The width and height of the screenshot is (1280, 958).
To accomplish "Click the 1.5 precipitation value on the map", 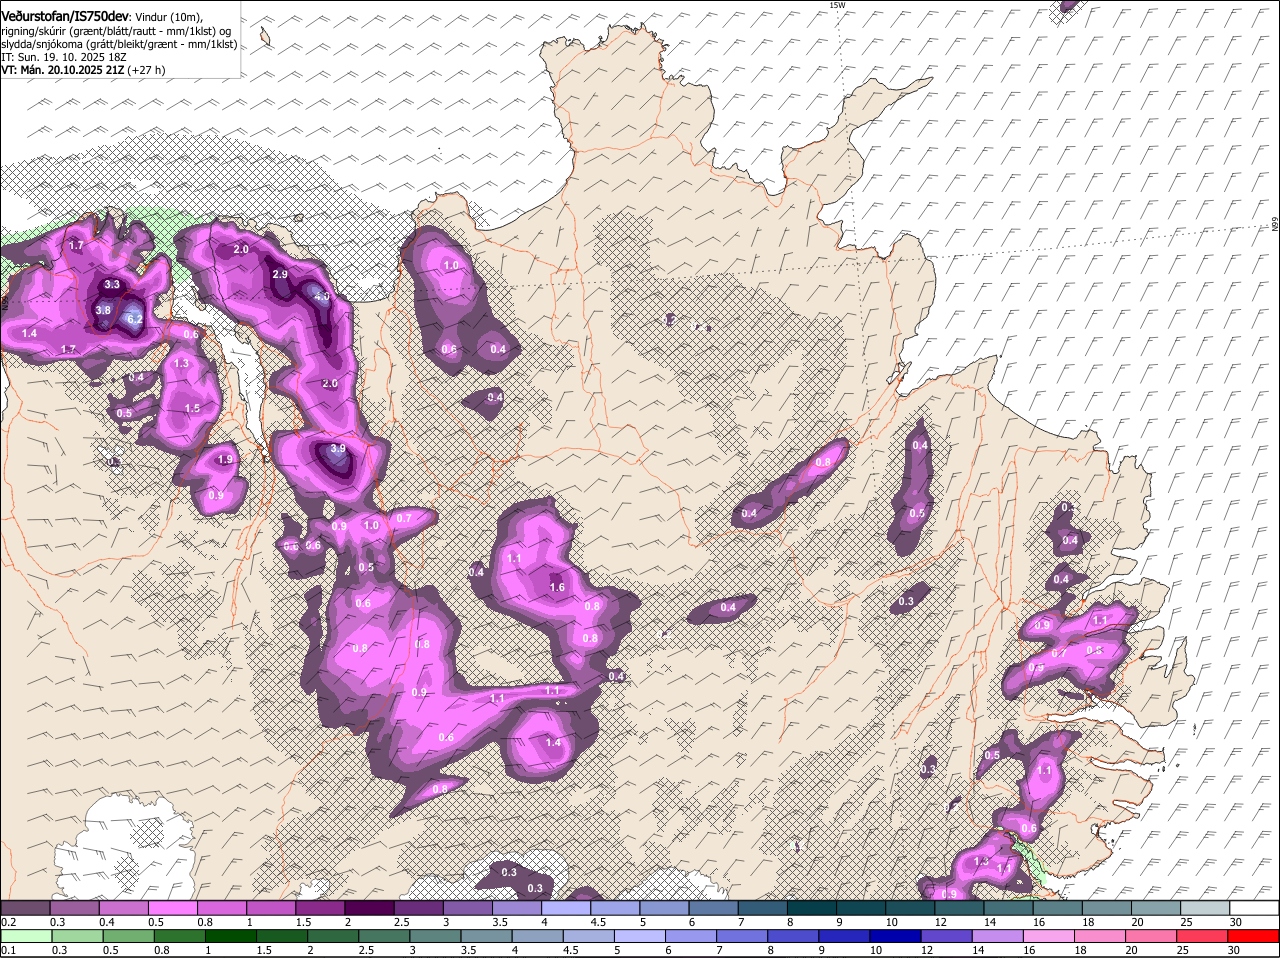I will (x=192, y=408).
